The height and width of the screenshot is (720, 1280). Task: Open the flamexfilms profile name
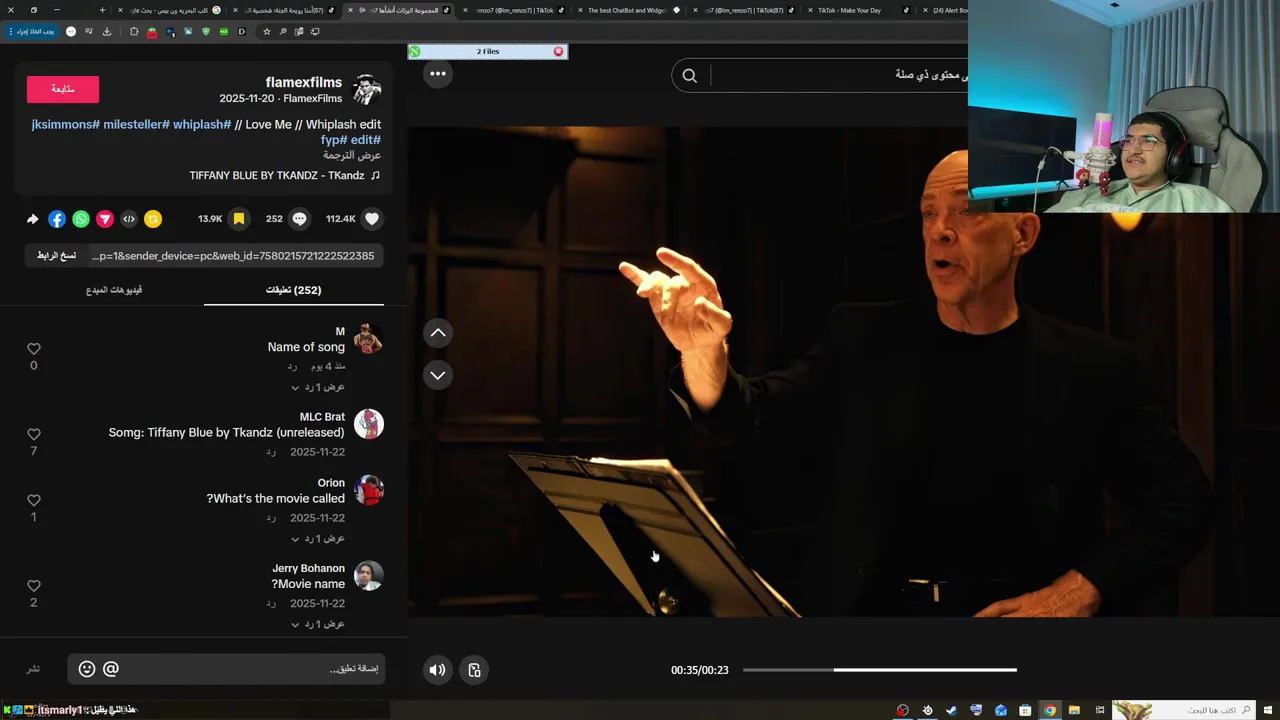(x=304, y=82)
